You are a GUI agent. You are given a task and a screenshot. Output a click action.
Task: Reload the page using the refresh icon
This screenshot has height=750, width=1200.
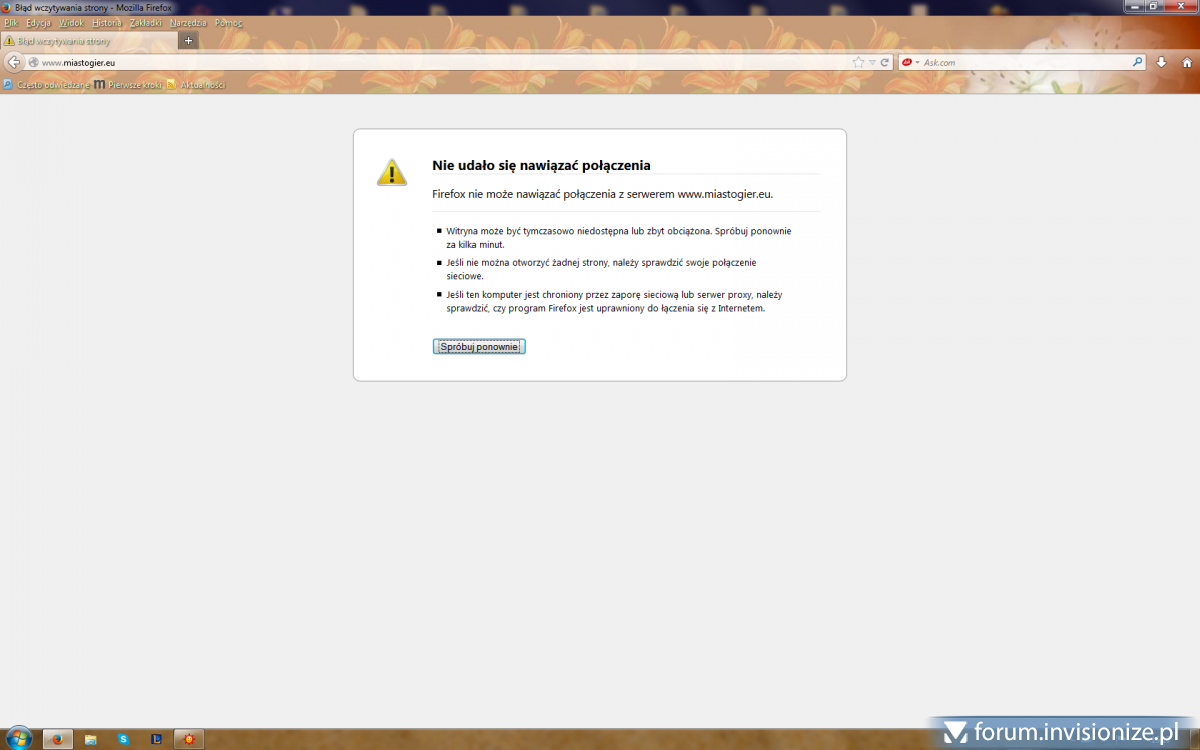click(x=885, y=62)
